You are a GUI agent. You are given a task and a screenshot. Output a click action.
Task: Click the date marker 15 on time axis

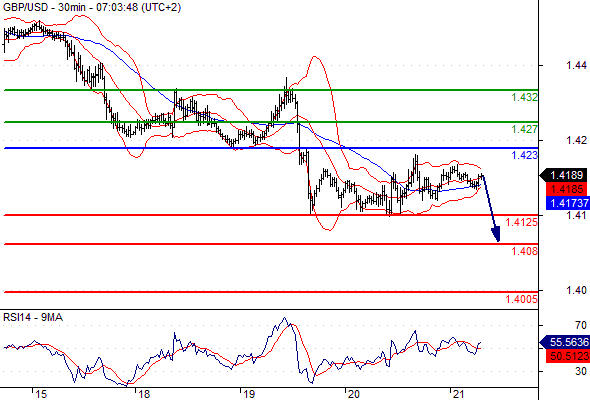[x=41, y=394]
